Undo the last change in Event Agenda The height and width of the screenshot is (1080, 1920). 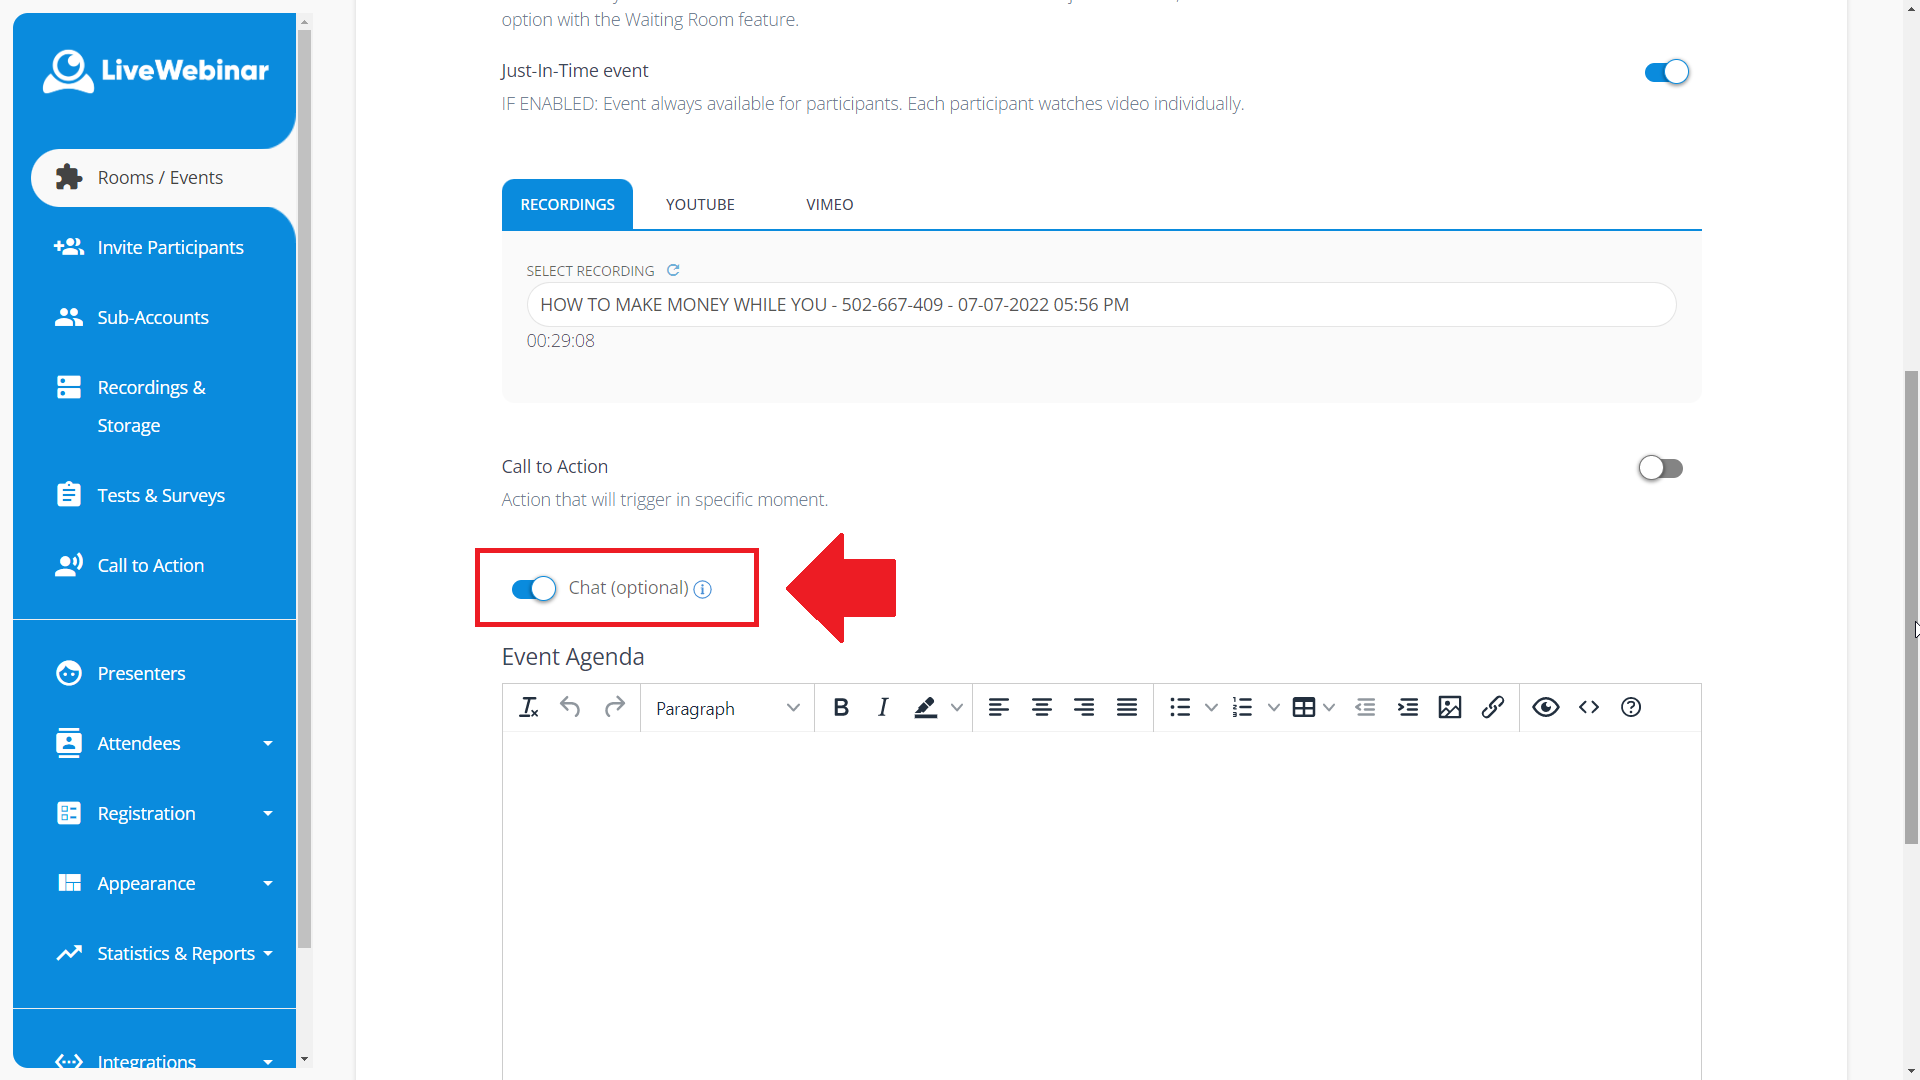click(x=571, y=707)
